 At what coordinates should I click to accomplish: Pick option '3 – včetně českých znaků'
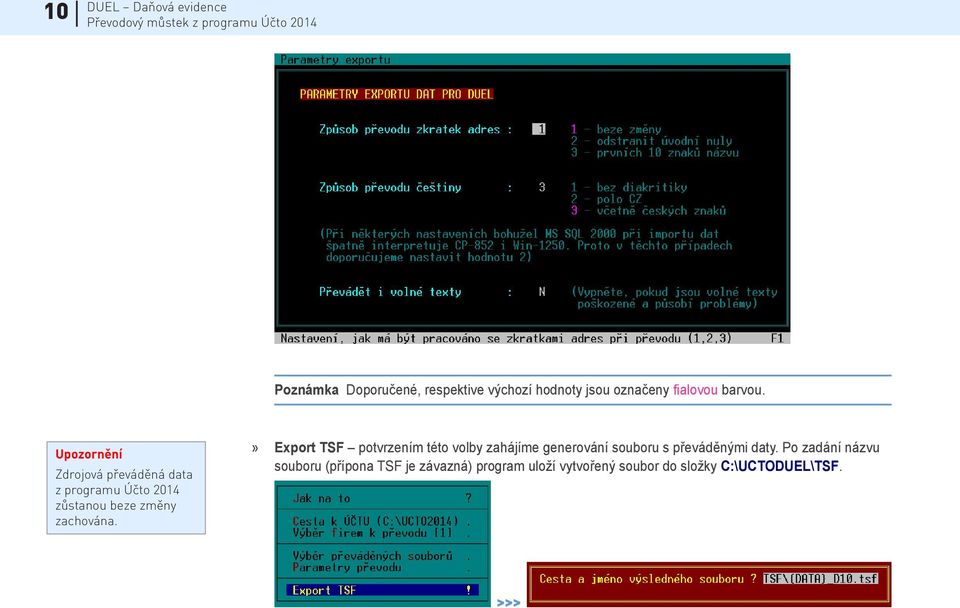click(648, 211)
